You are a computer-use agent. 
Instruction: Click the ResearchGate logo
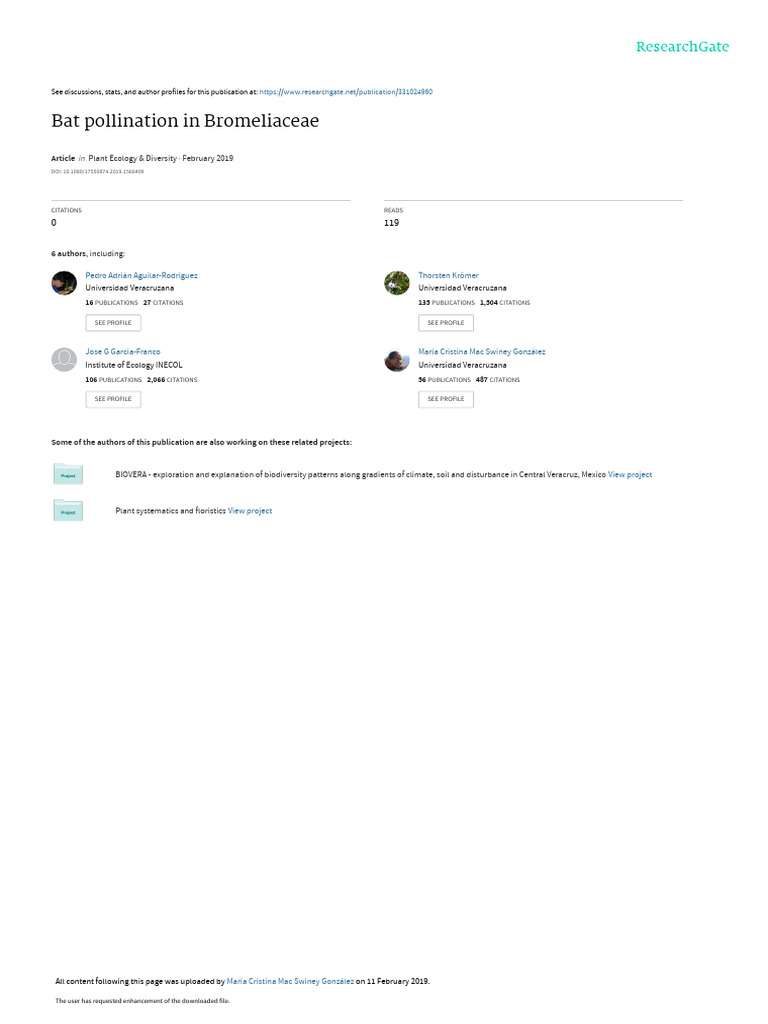point(682,47)
